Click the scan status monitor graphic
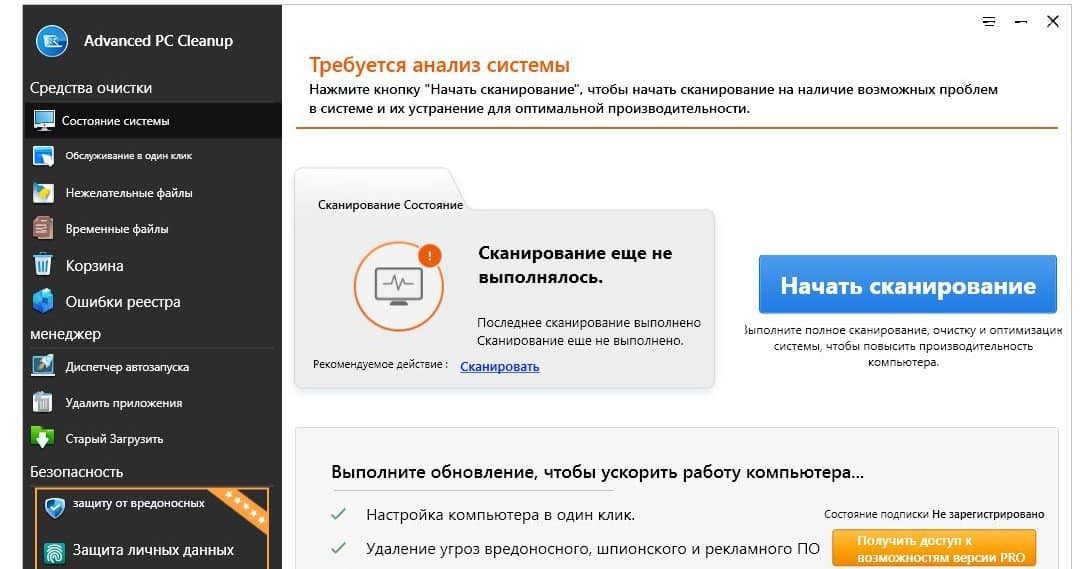Screen dimensions: 1082x569 pyautogui.click(x=397, y=285)
